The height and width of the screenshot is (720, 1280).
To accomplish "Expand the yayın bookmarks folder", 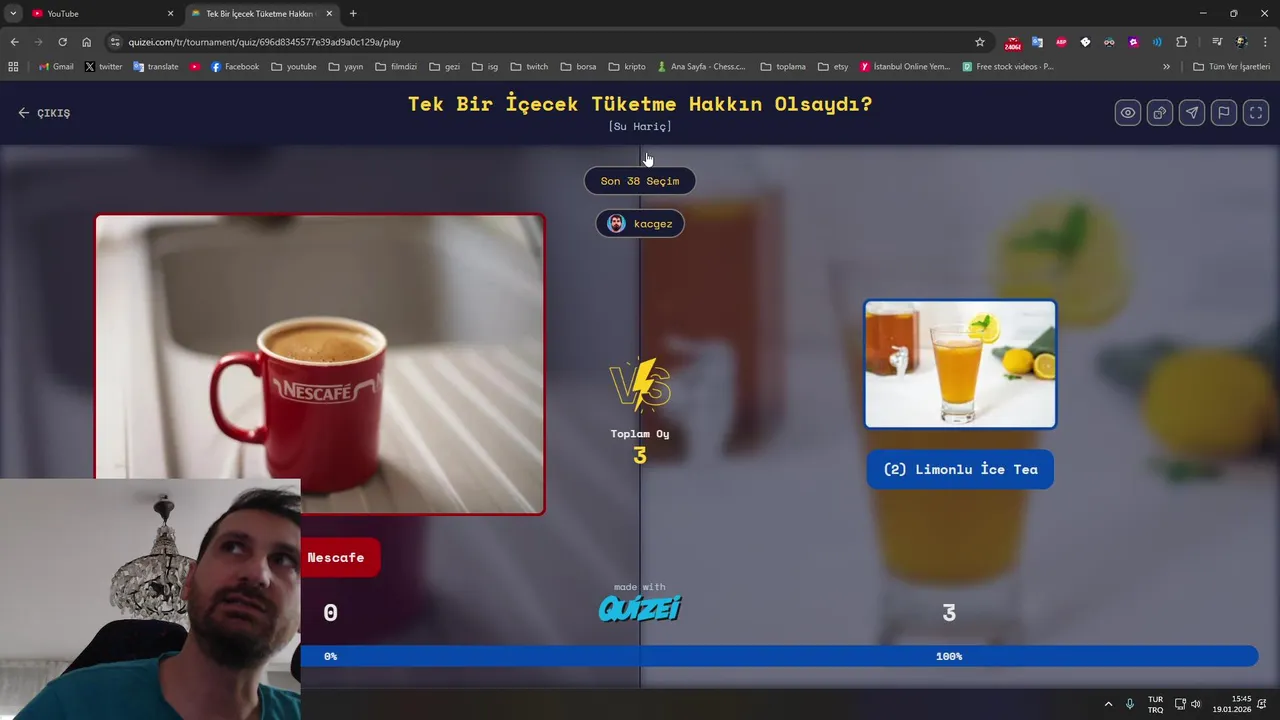I will tap(345, 67).
